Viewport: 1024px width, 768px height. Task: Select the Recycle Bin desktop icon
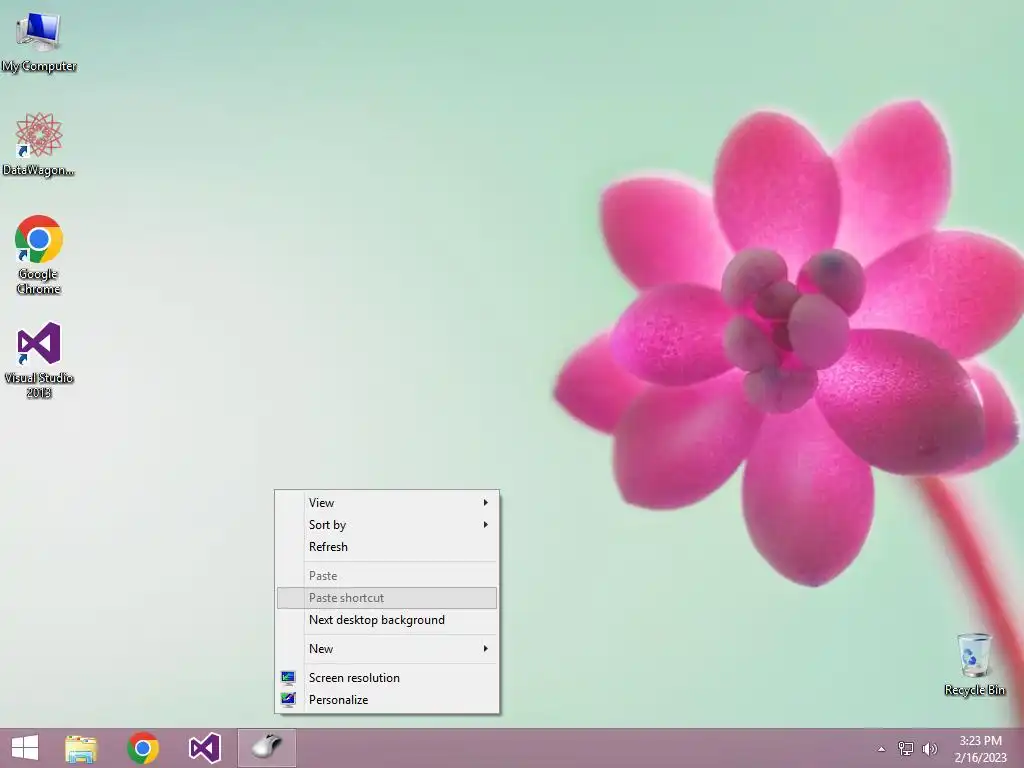click(974, 664)
